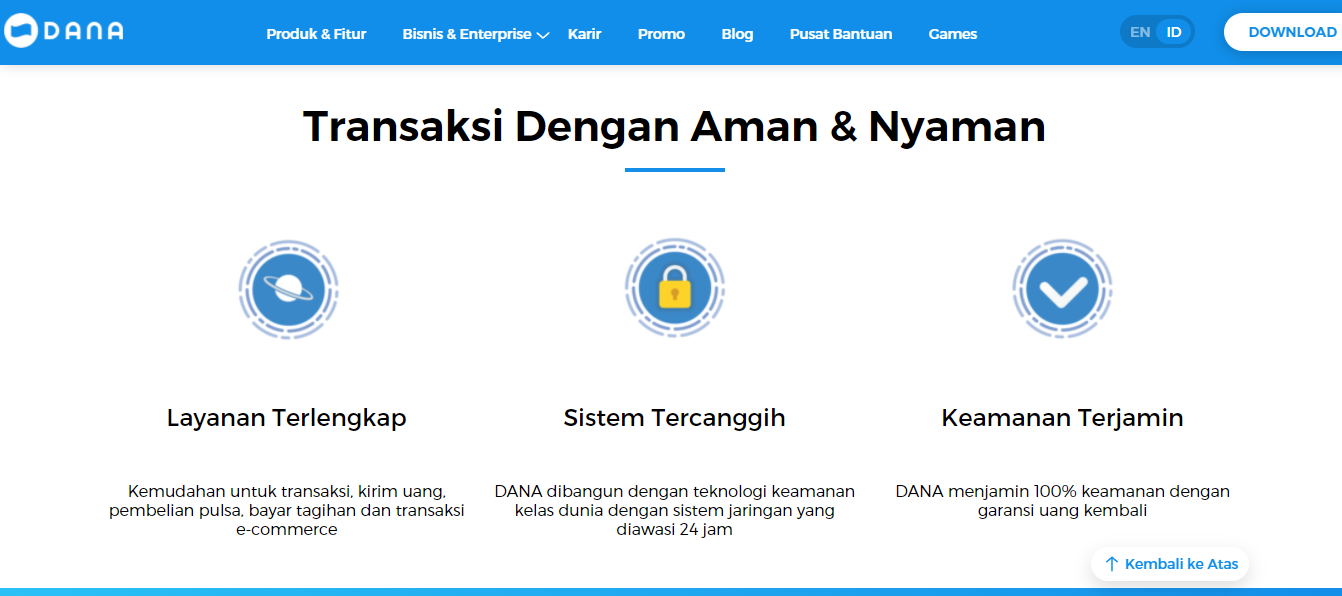
Task: Switch language to ID
Action: pyautogui.click(x=1174, y=32)
